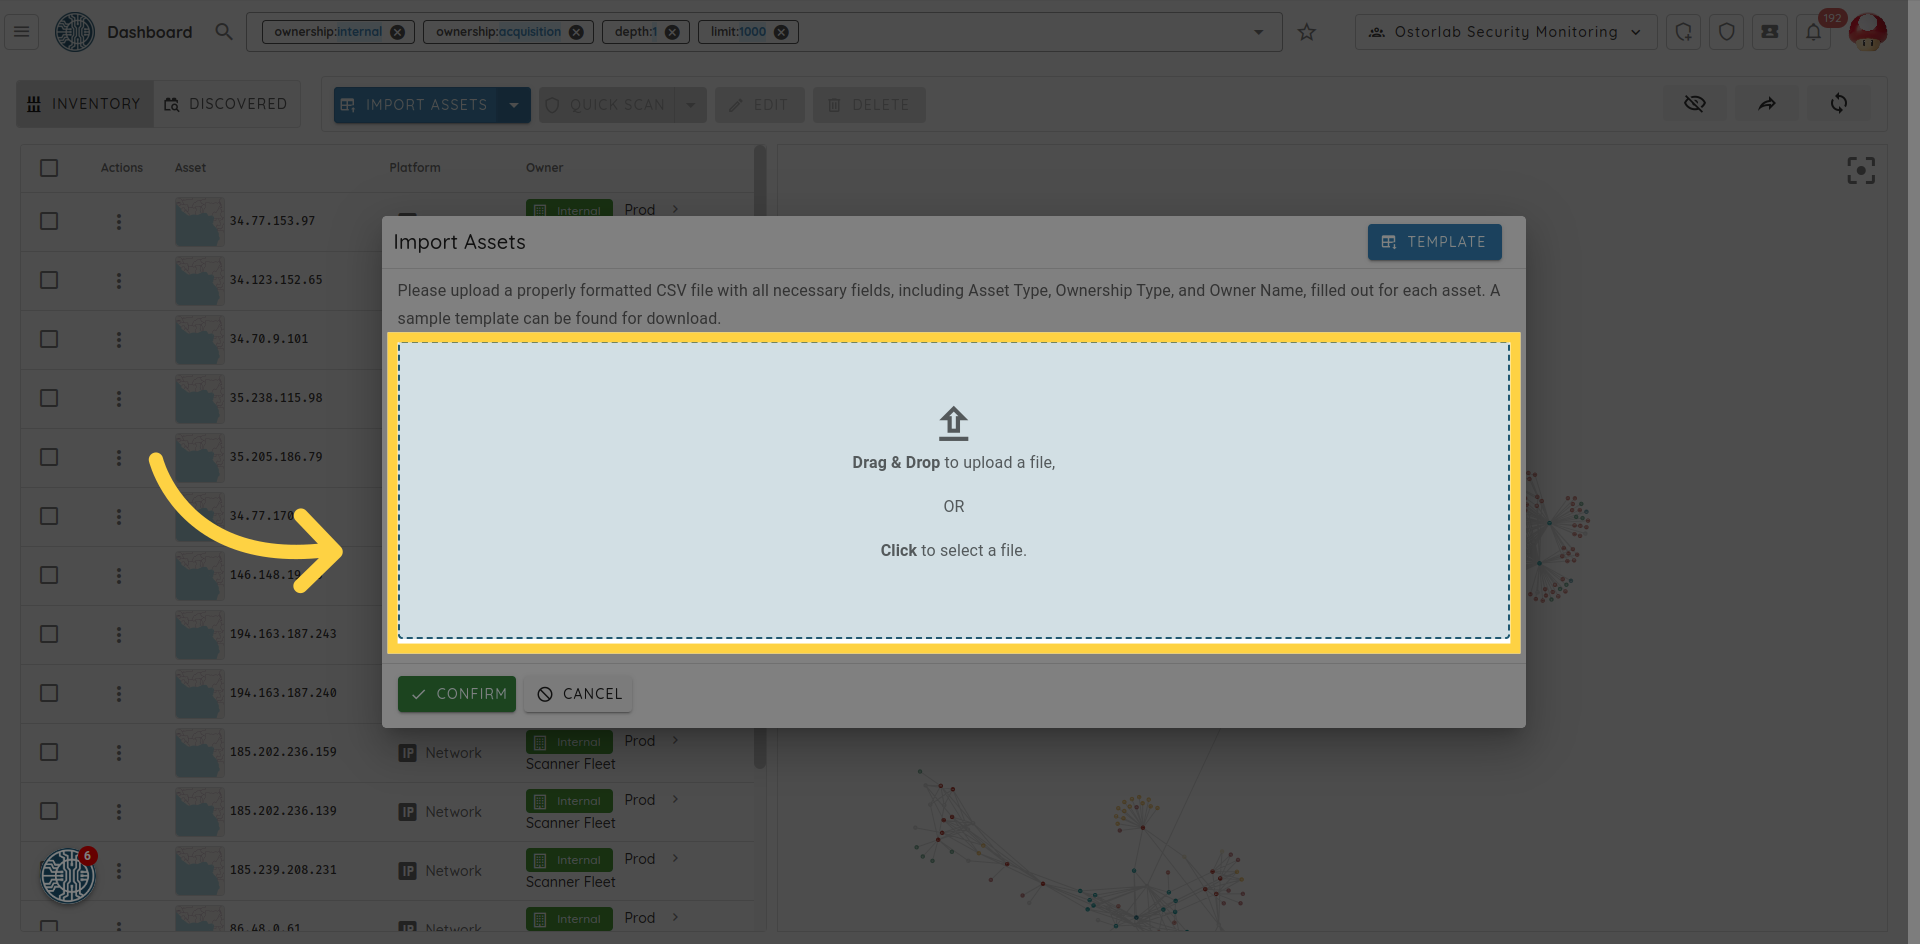Select checkbox for asset 34.77.153.97
1920x944 pixels.
pos(49,221)
